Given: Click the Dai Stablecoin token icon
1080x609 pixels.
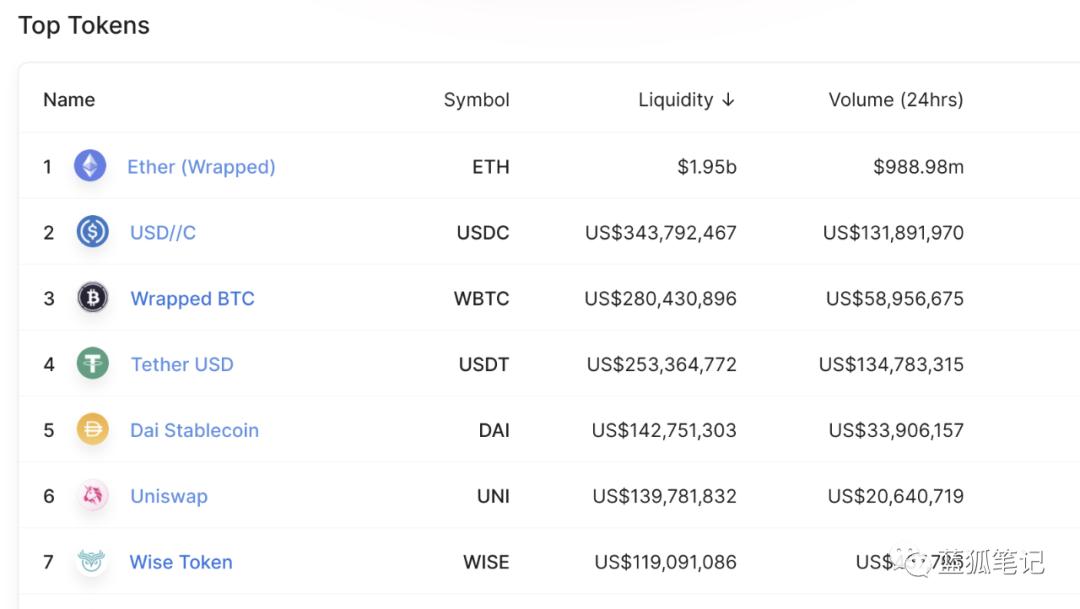Looking at the screenshot, I should pos(92,429).
